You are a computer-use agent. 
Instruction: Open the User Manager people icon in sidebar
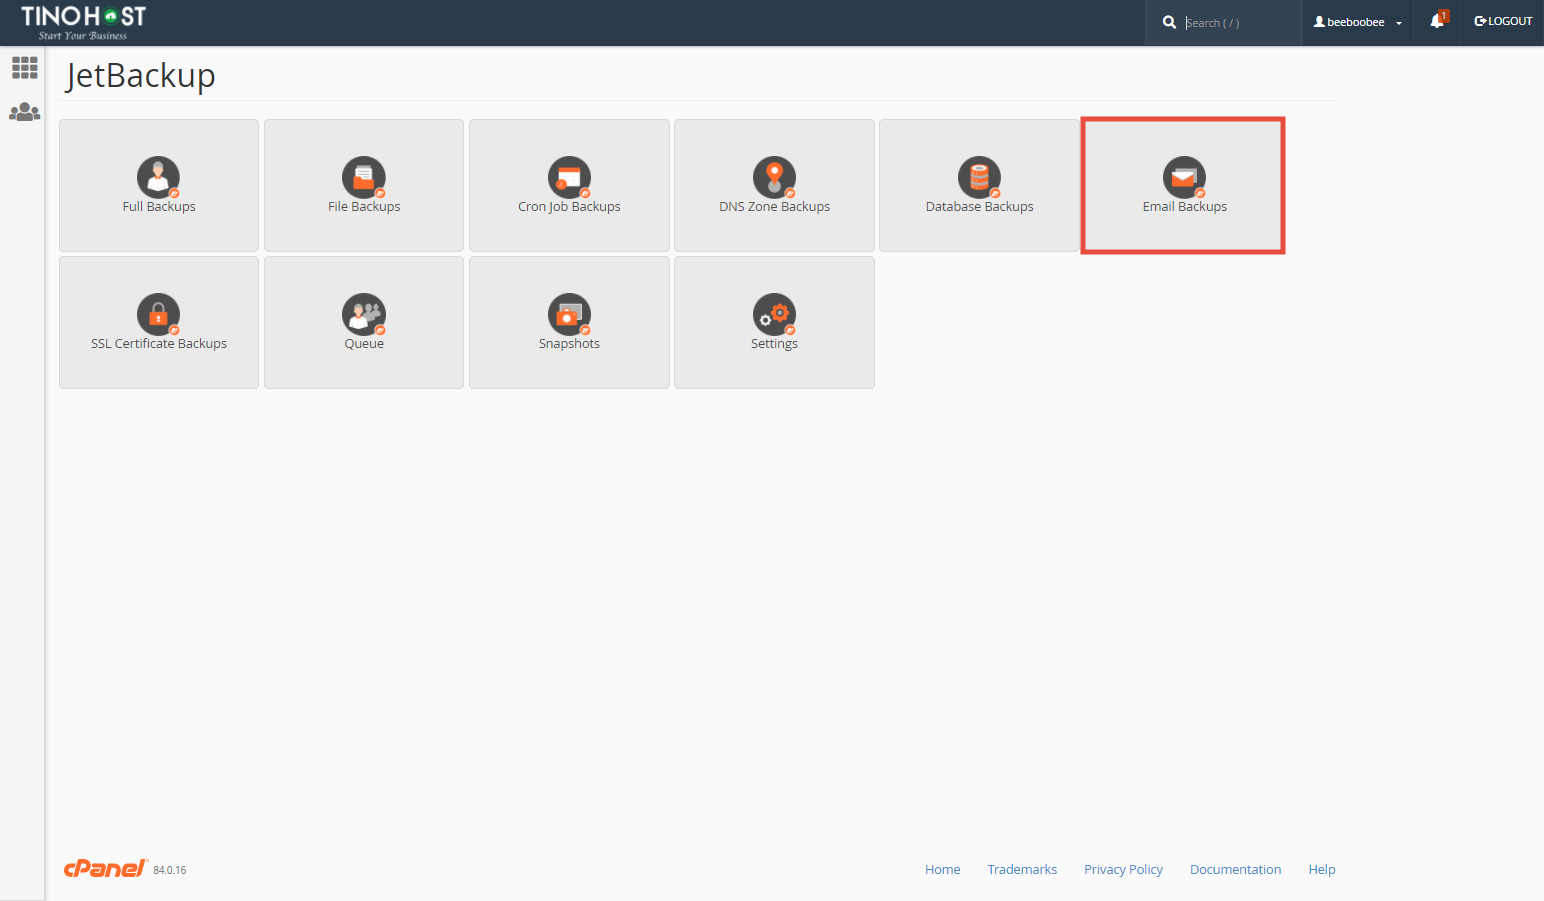[x=24, y=112]
